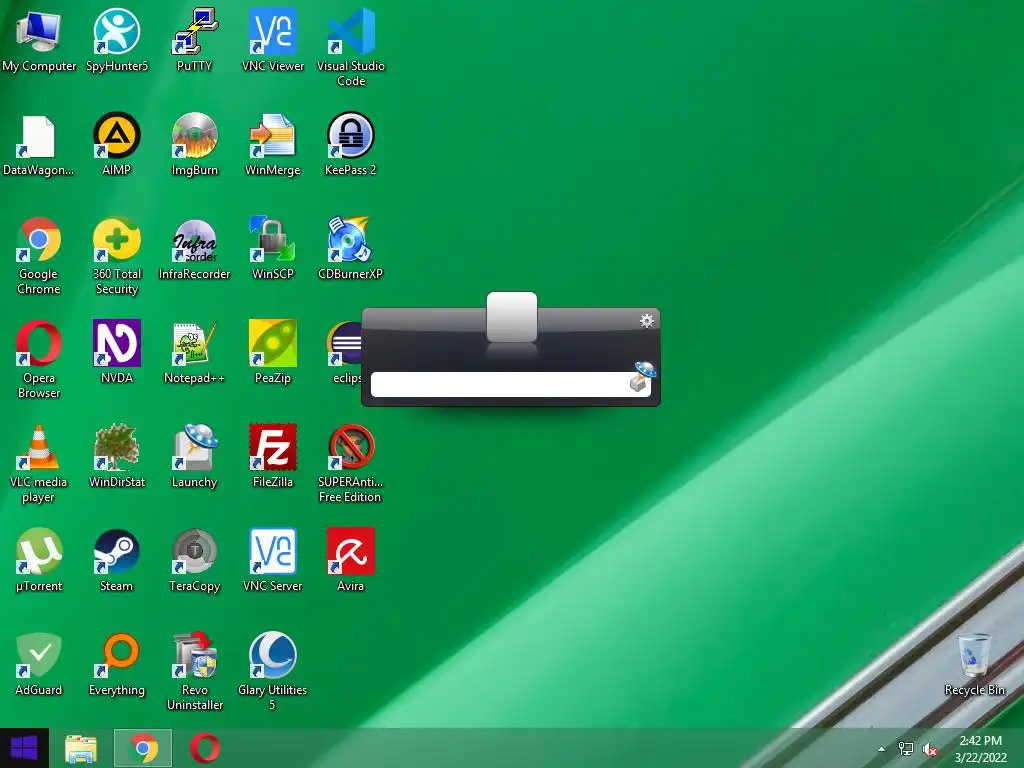The image size is (1024, 768).
Task: Select the CDBurnerXP desktop shortcut
Action: click(351, 248)
